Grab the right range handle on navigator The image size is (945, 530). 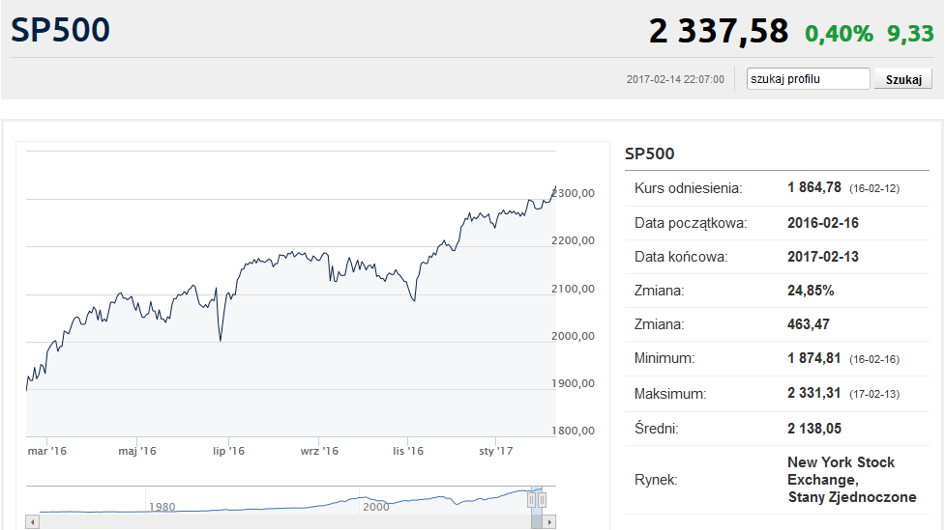(x=542, y=500)
